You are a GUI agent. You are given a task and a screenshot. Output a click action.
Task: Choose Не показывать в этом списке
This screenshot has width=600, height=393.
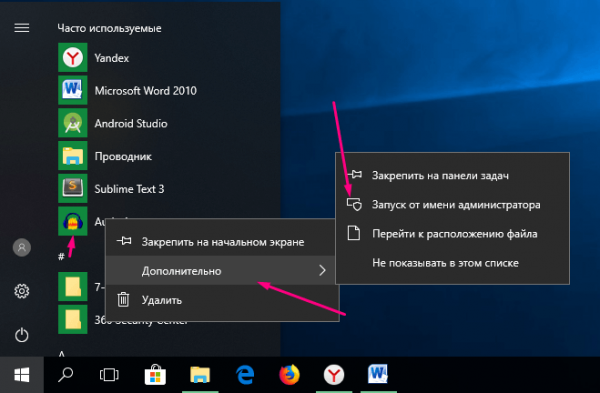tap(452, 263)
